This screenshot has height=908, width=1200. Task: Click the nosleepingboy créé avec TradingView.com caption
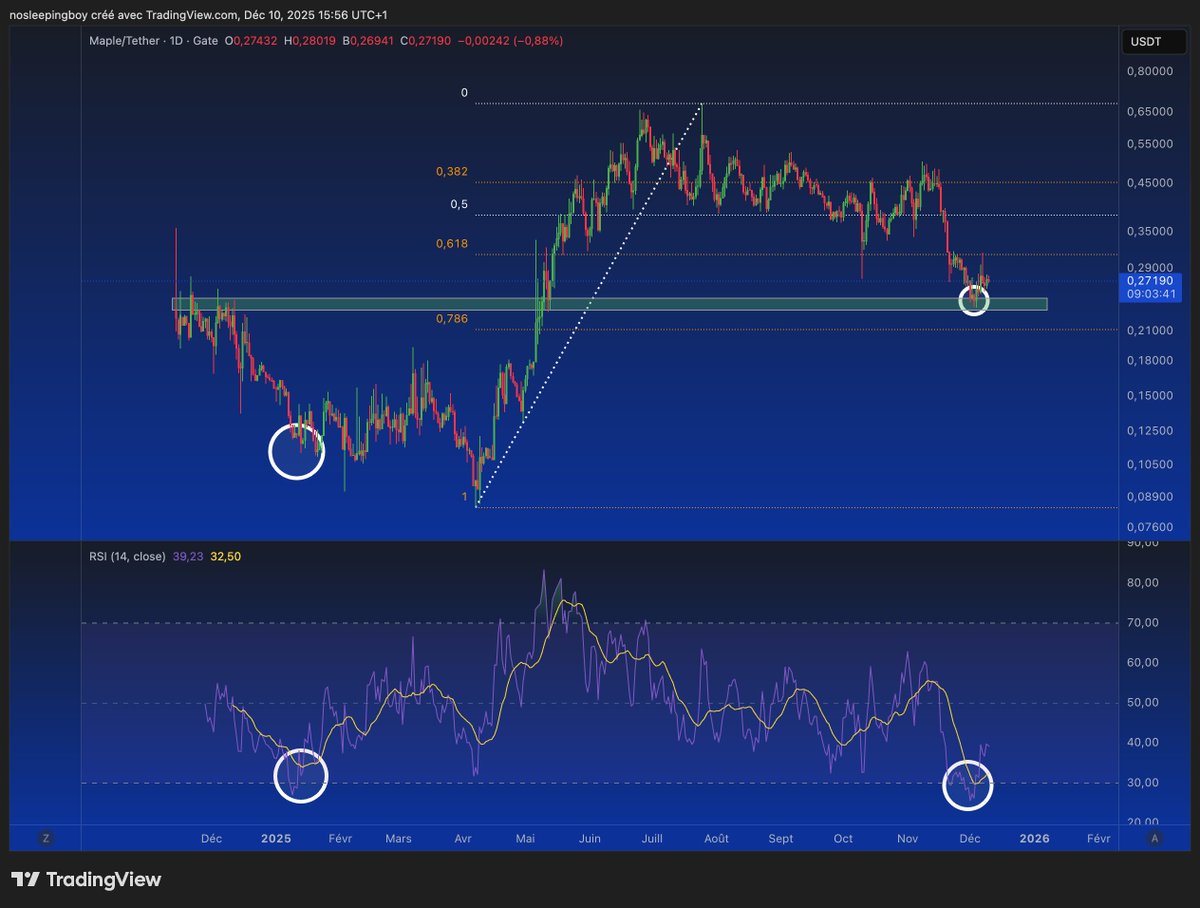pyautogui.click(x=124, y=14)
